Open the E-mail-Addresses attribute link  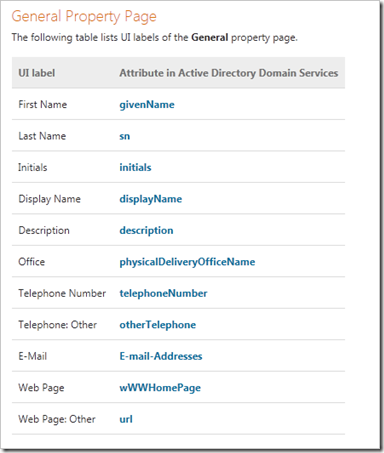pyautogui.click(x=161, y=356)
